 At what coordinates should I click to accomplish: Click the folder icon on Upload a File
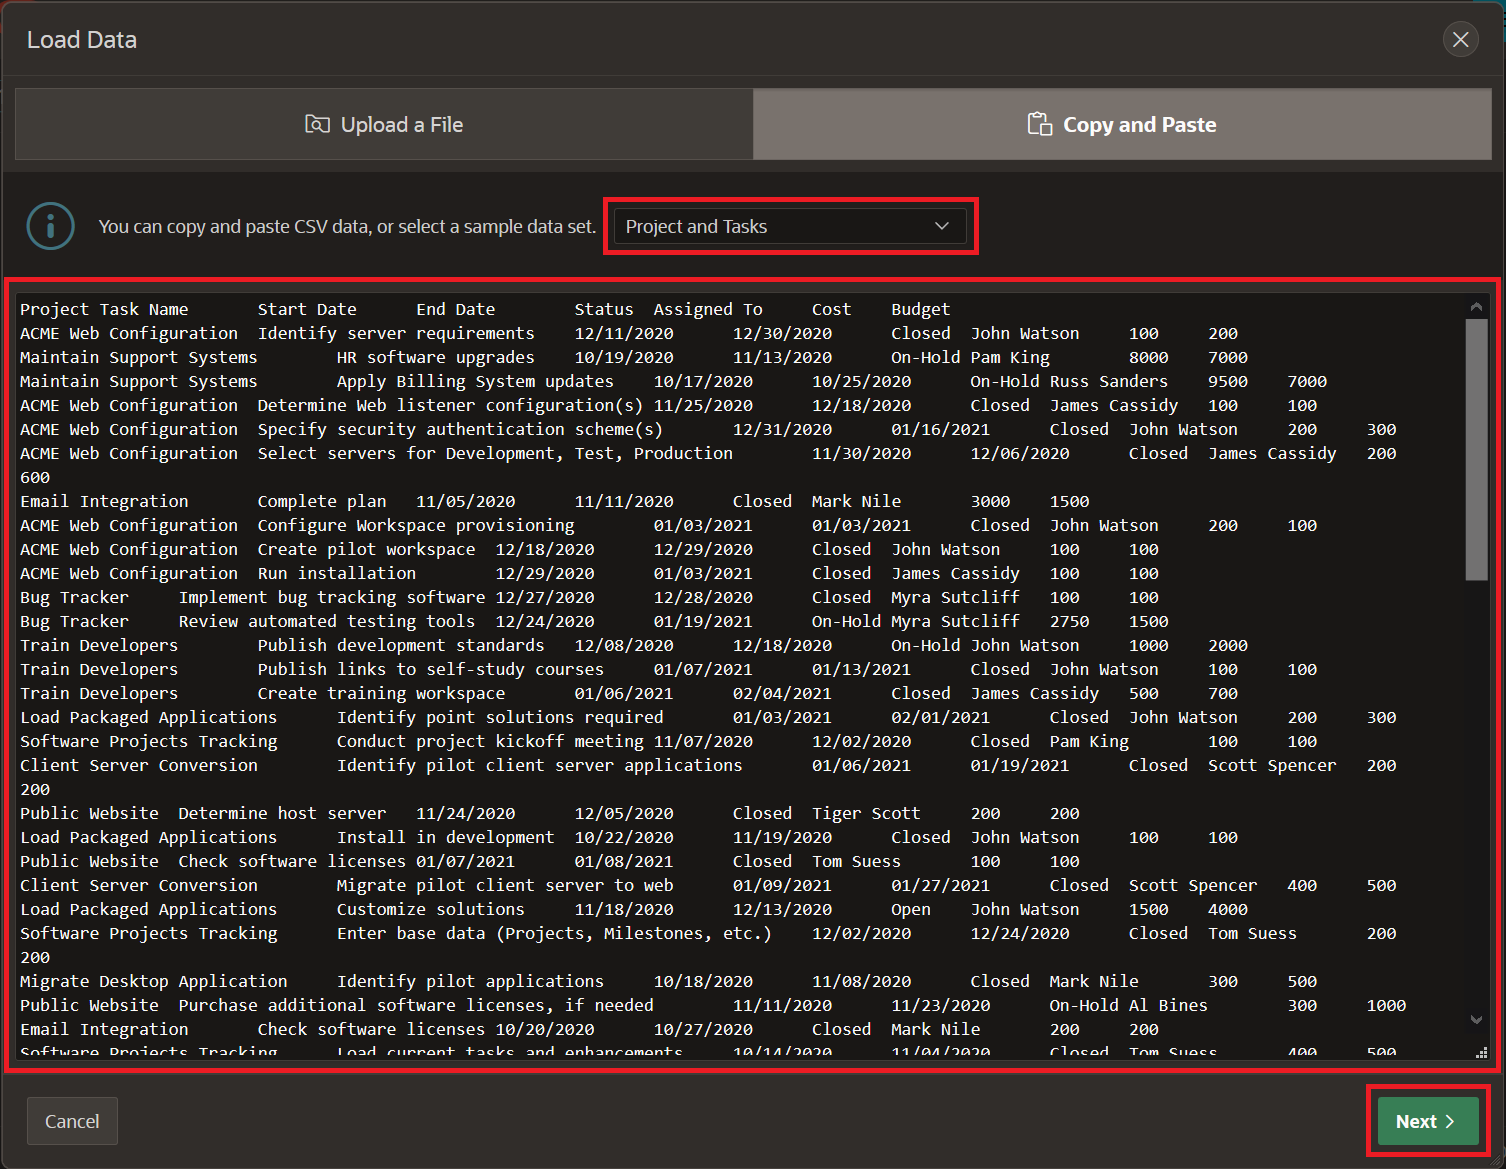click(317, 124)
